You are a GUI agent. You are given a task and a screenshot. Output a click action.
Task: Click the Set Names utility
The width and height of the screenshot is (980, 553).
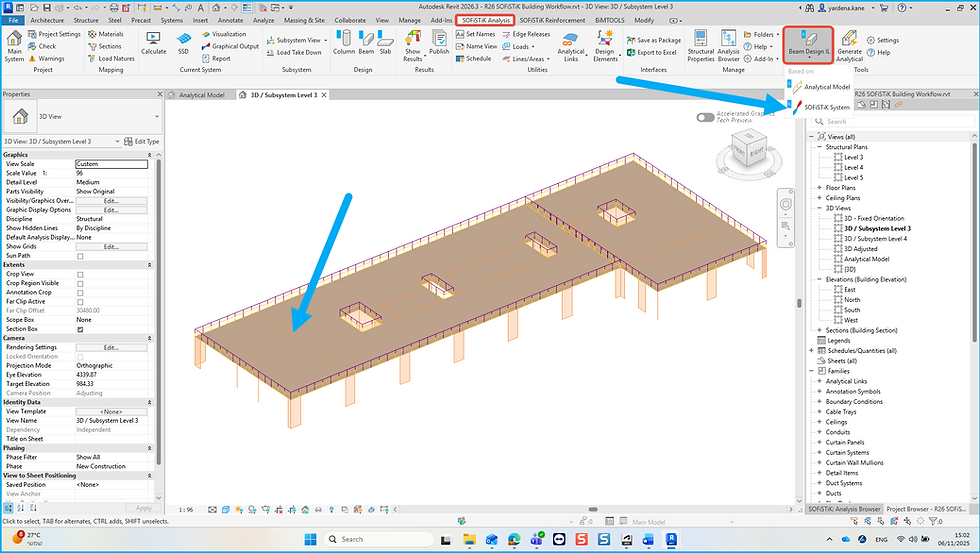pyautogui.click(x=476, y=34)
